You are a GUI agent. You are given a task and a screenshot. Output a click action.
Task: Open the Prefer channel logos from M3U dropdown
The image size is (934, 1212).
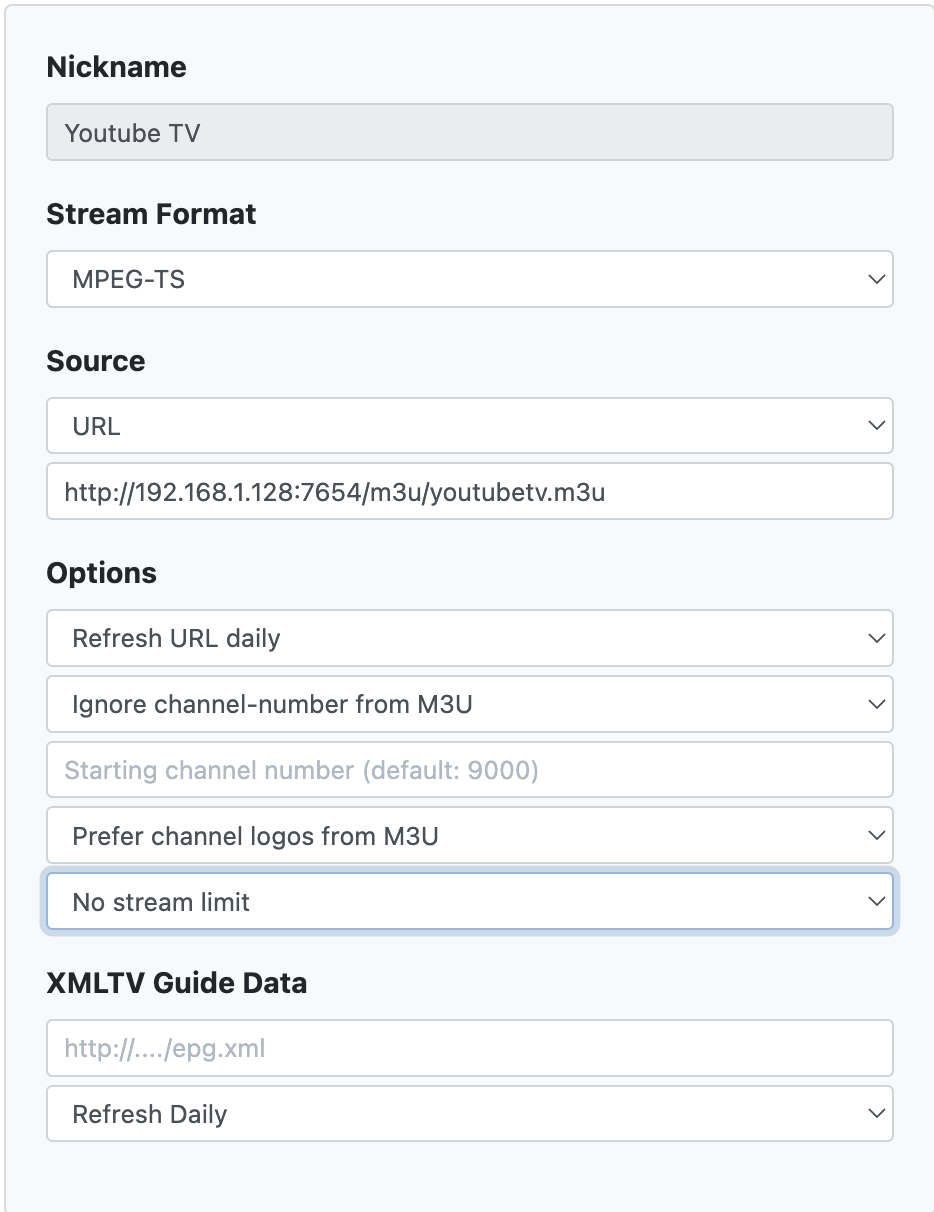click(x=469, y=836)
